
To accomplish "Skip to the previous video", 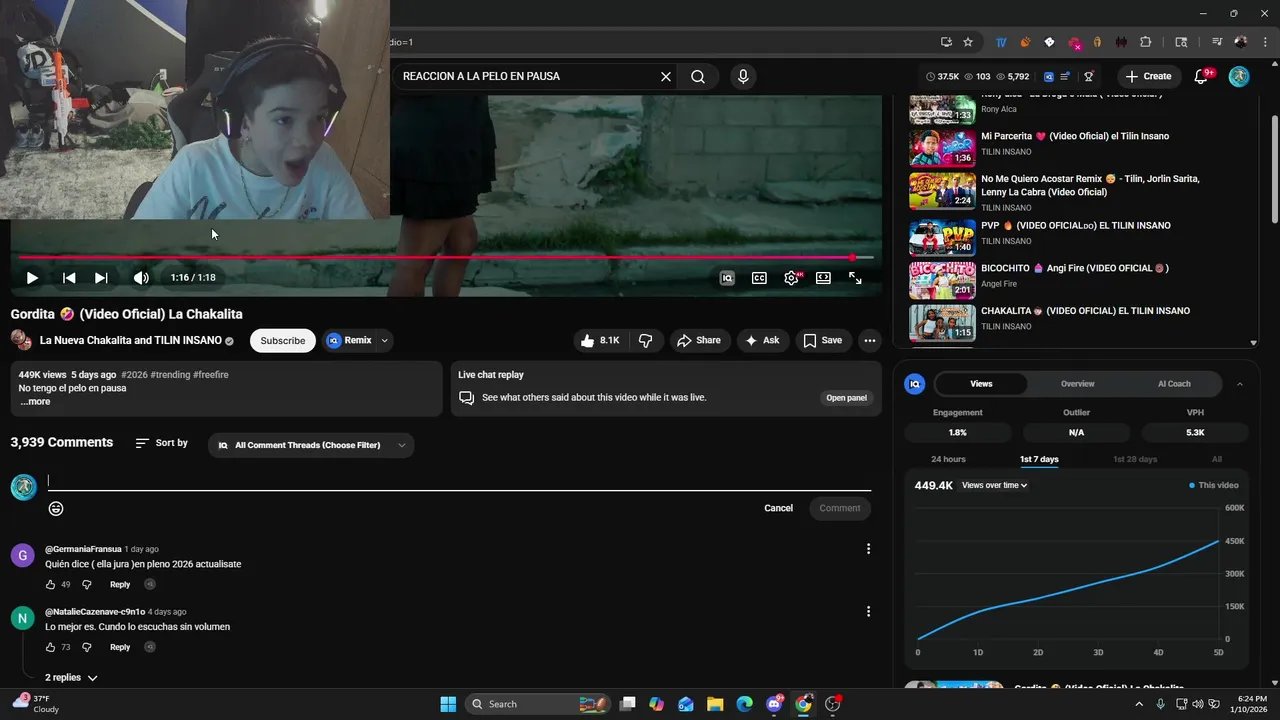I will pyautogui.click(x=69, y=278).
